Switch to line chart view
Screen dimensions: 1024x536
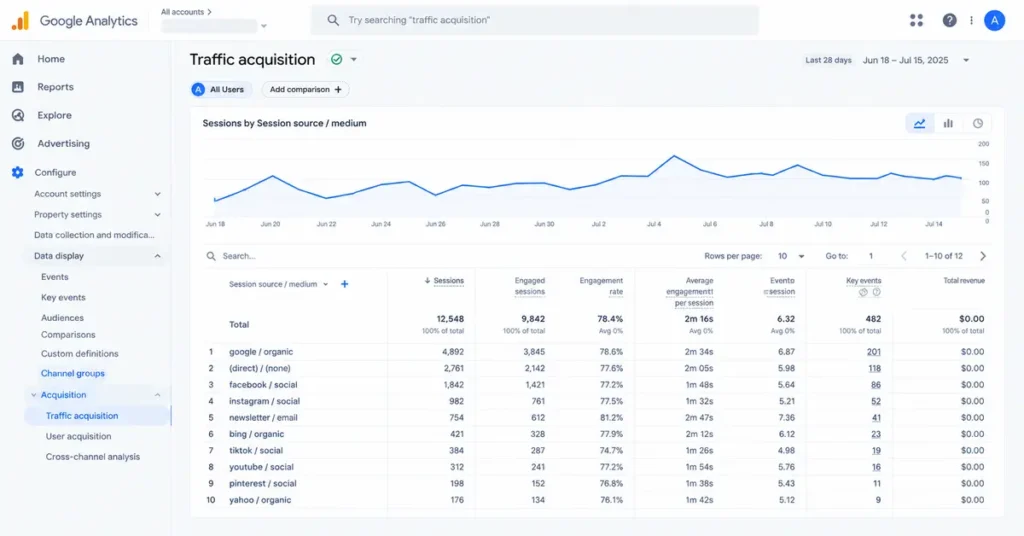pos(920,123)
